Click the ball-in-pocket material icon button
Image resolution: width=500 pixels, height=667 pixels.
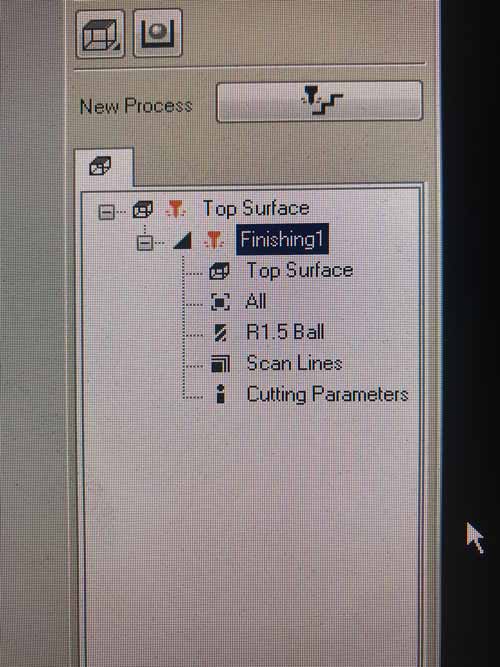[157, 33]
